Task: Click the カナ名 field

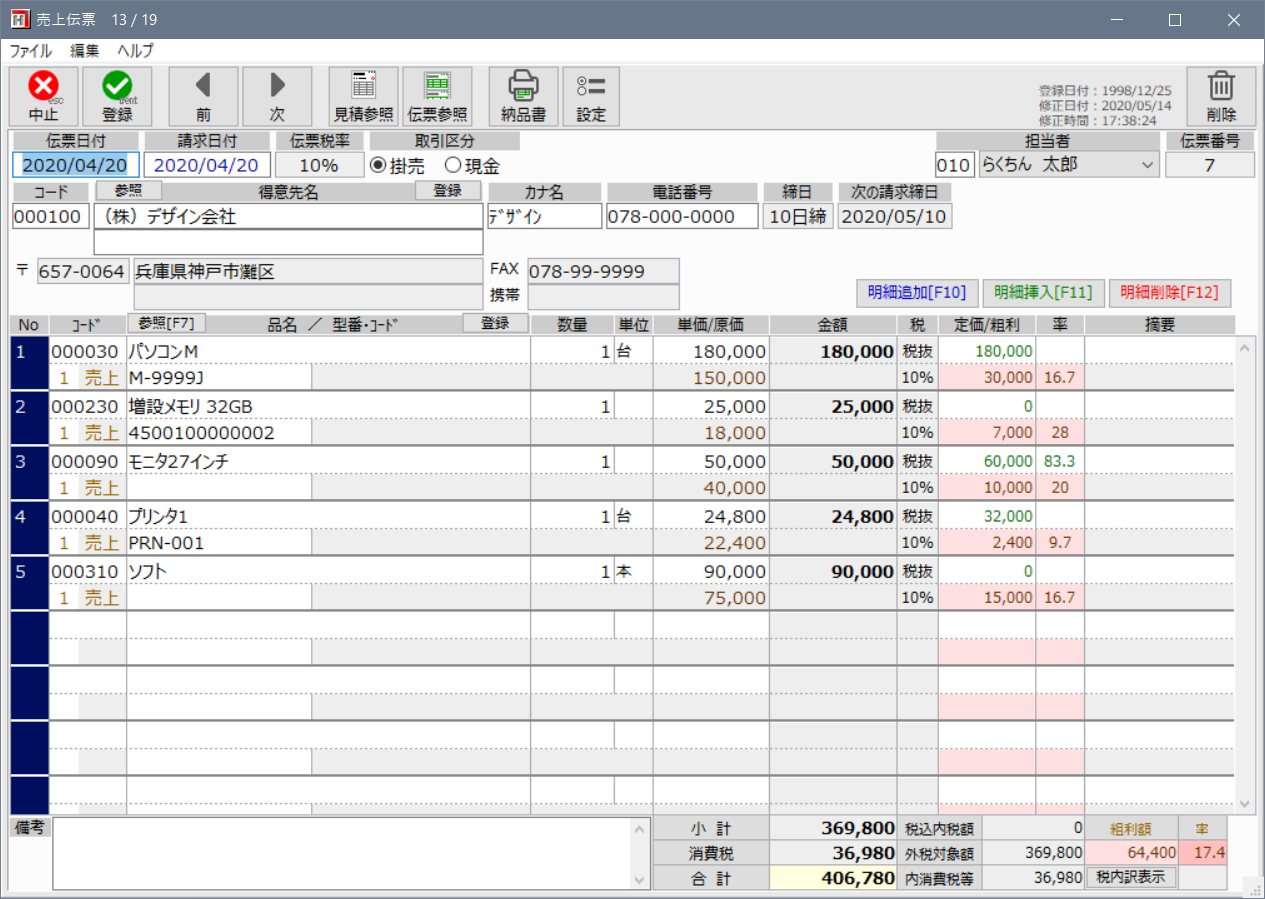Action: (544, 216)
